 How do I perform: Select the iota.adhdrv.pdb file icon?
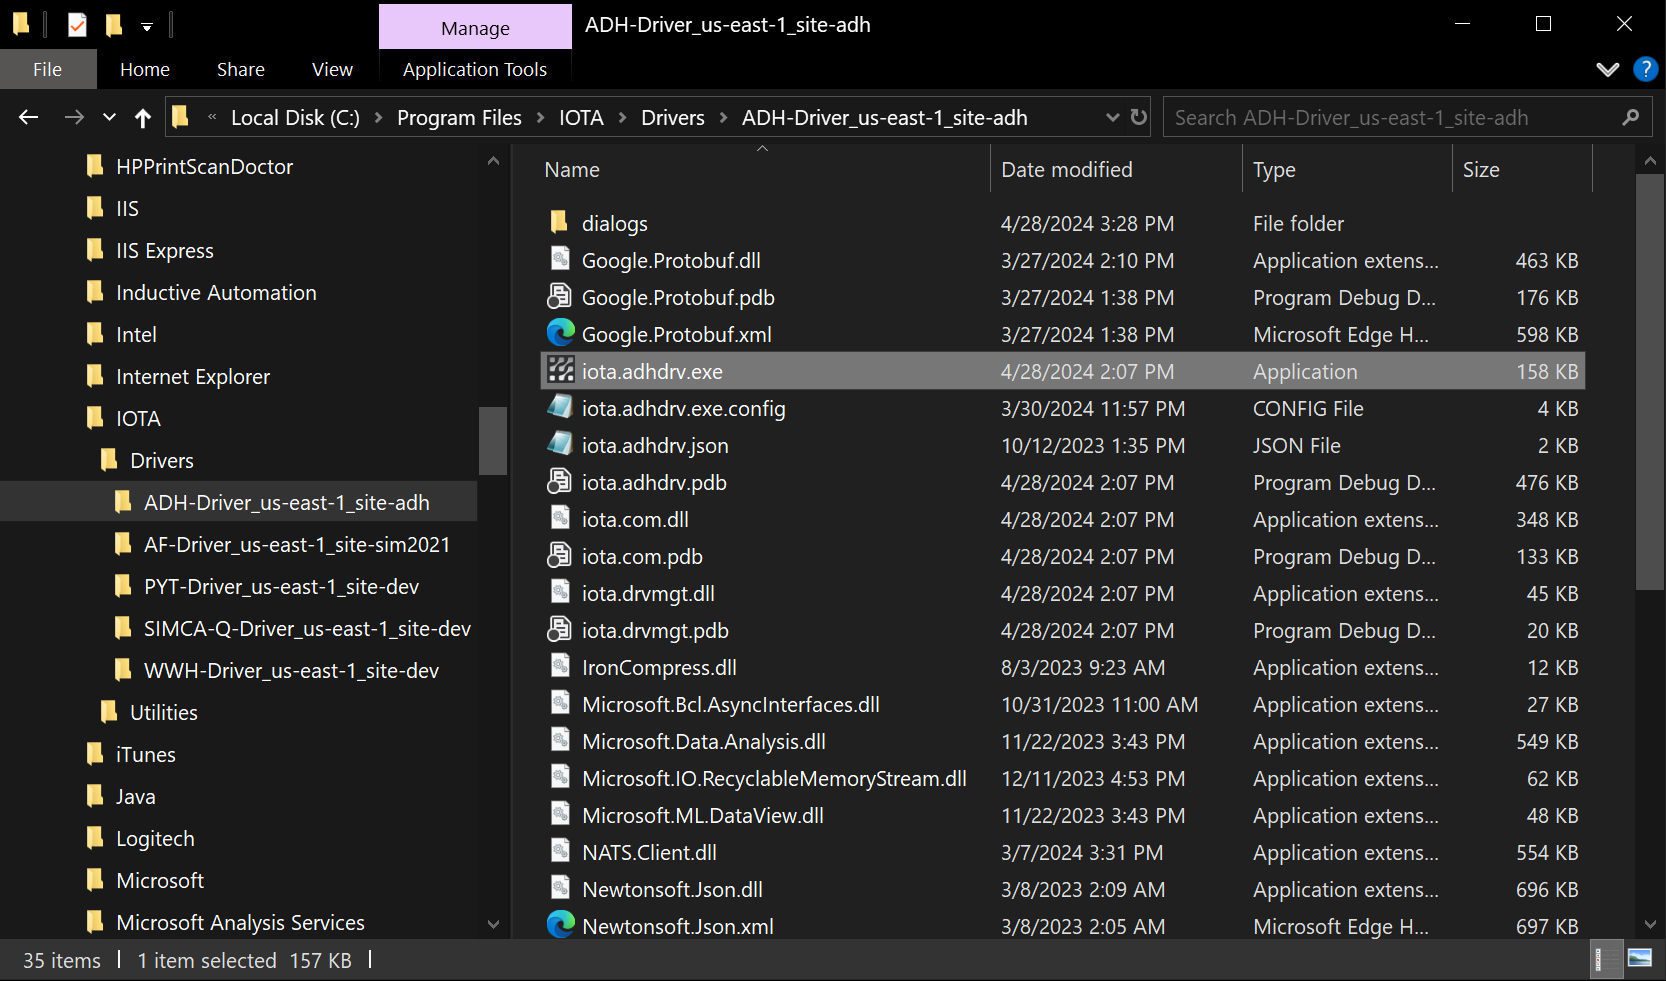[560, 481]
